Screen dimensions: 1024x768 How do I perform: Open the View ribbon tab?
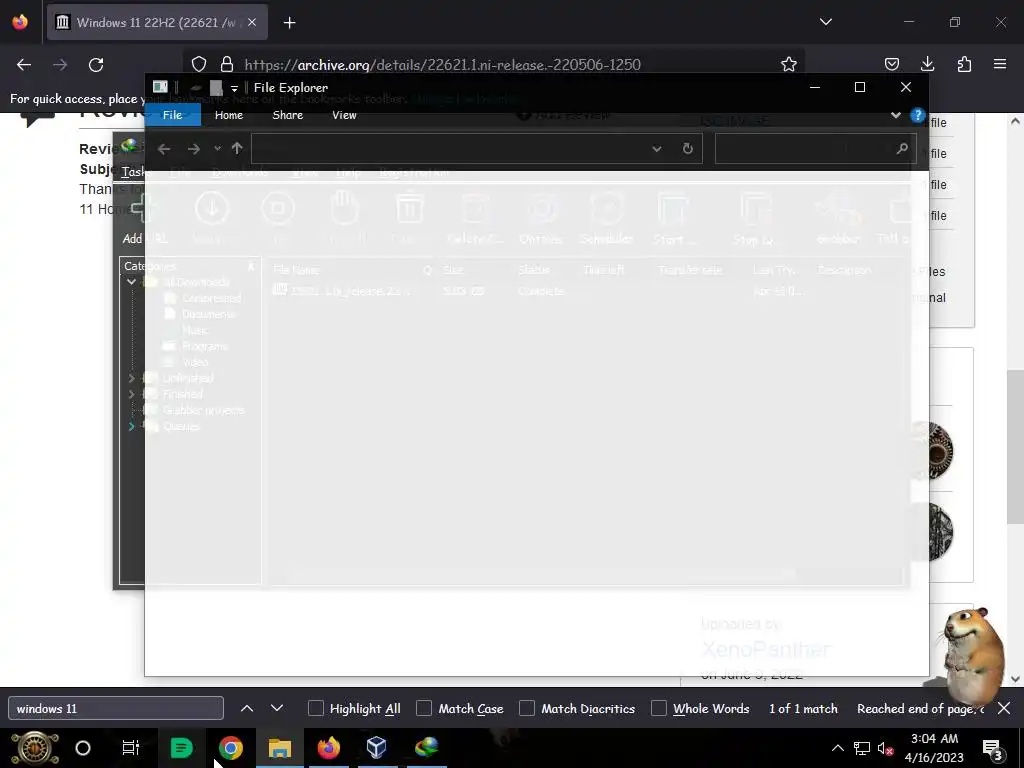[x=344, y=115]
